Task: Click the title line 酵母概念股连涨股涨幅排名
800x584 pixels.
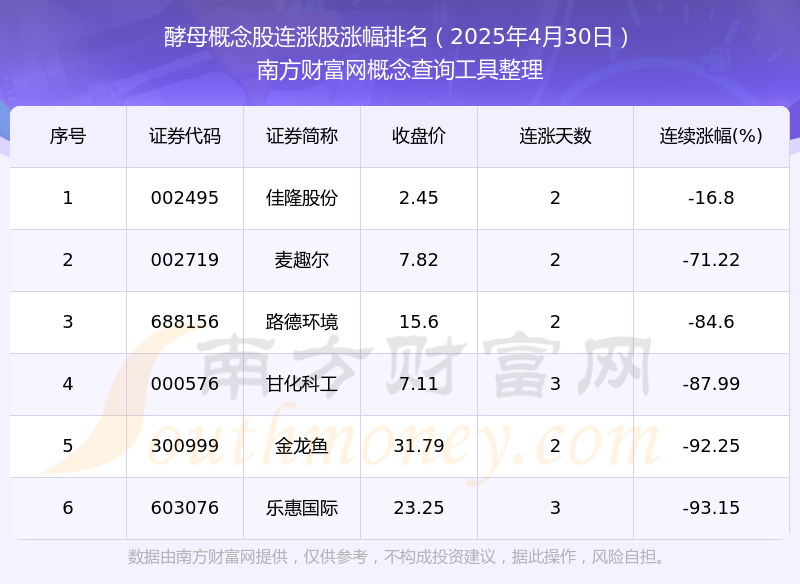Action: 296,37
